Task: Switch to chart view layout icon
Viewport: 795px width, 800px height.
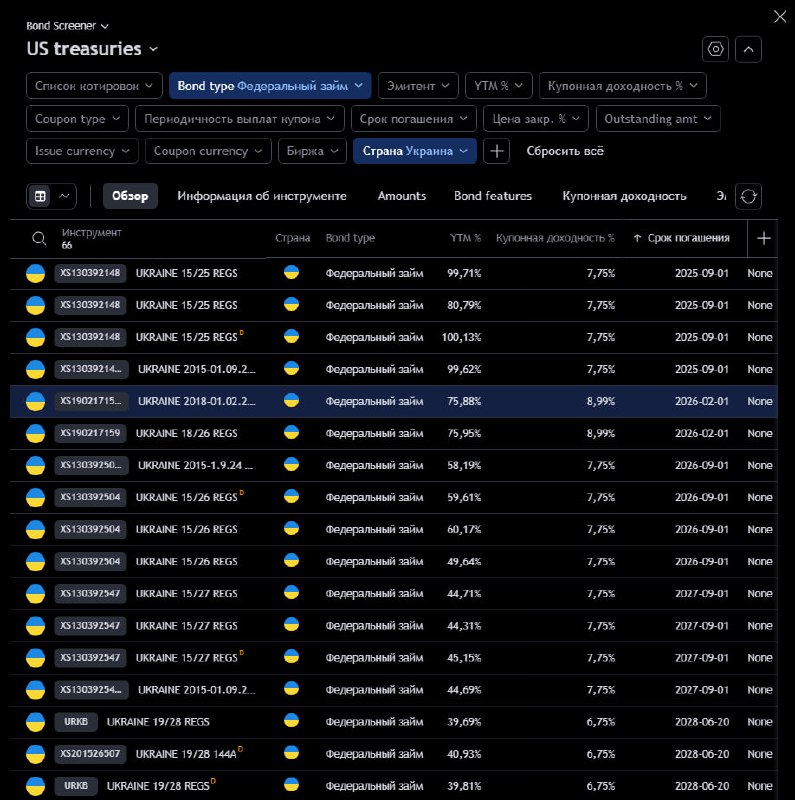Action: tap(64, 196)
